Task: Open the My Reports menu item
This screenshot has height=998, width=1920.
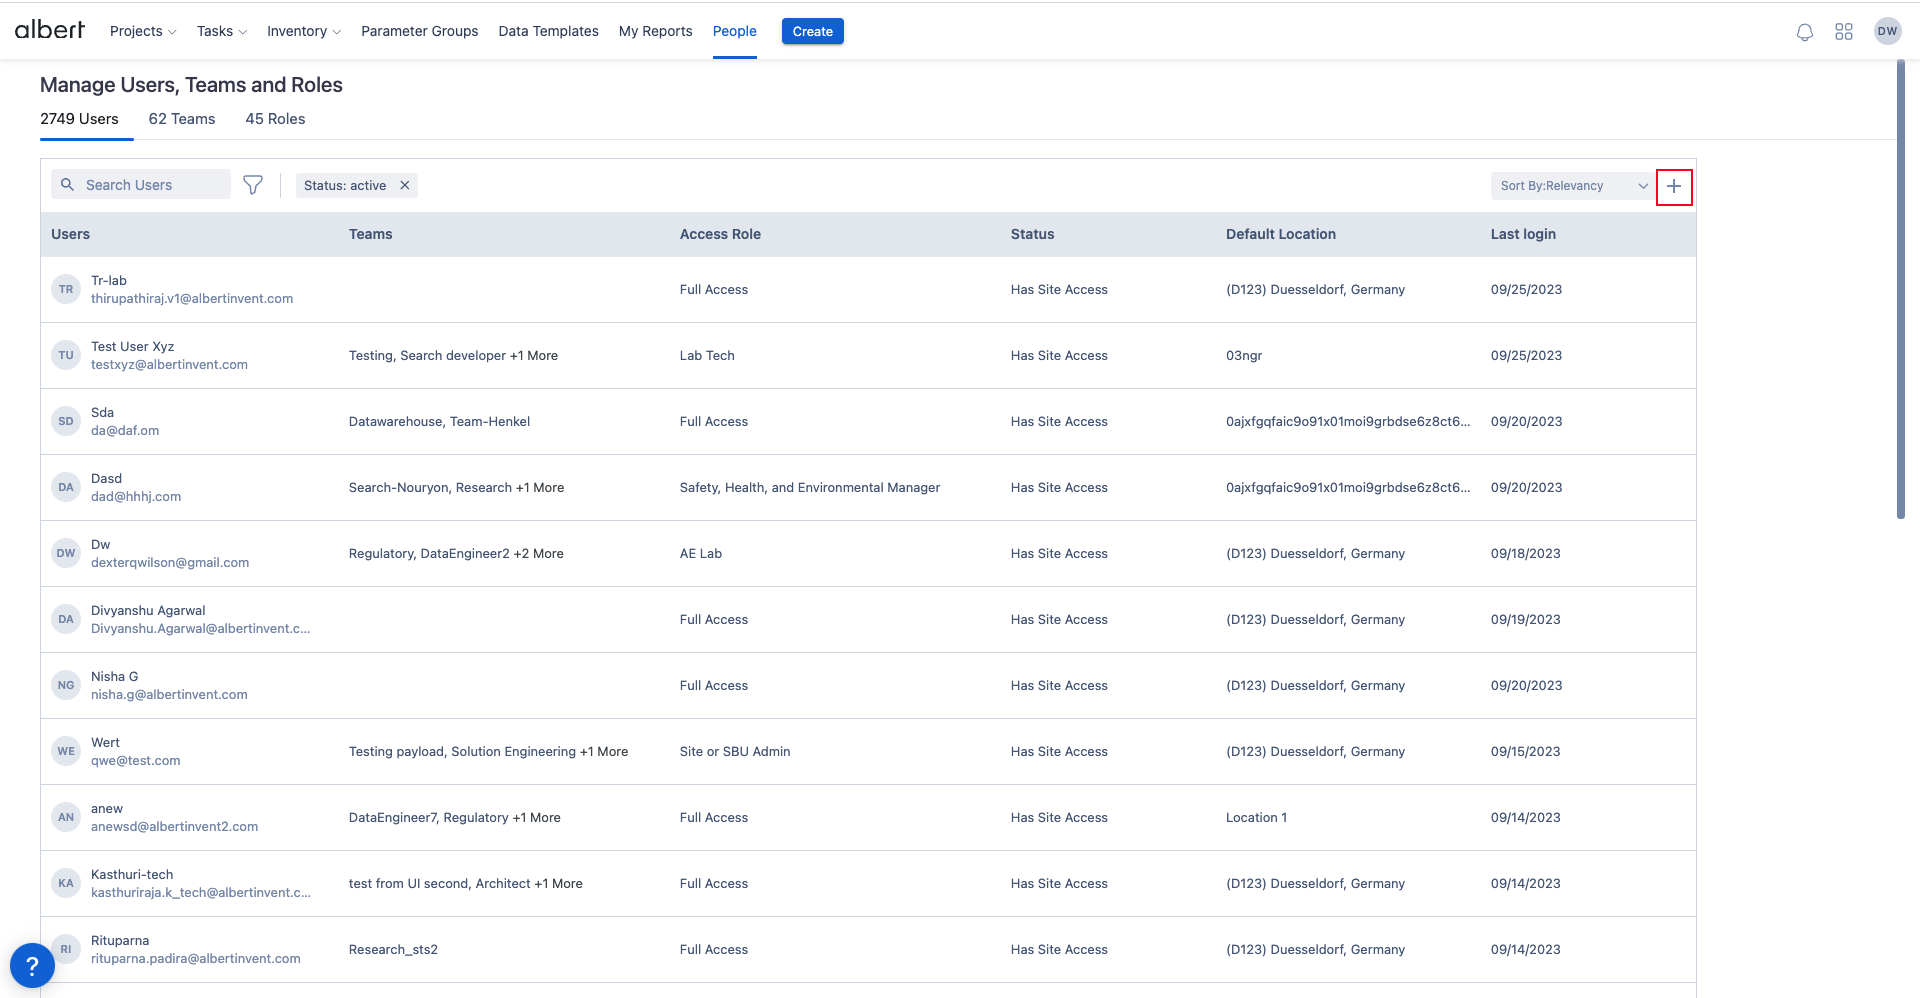Action: point(655,31)
